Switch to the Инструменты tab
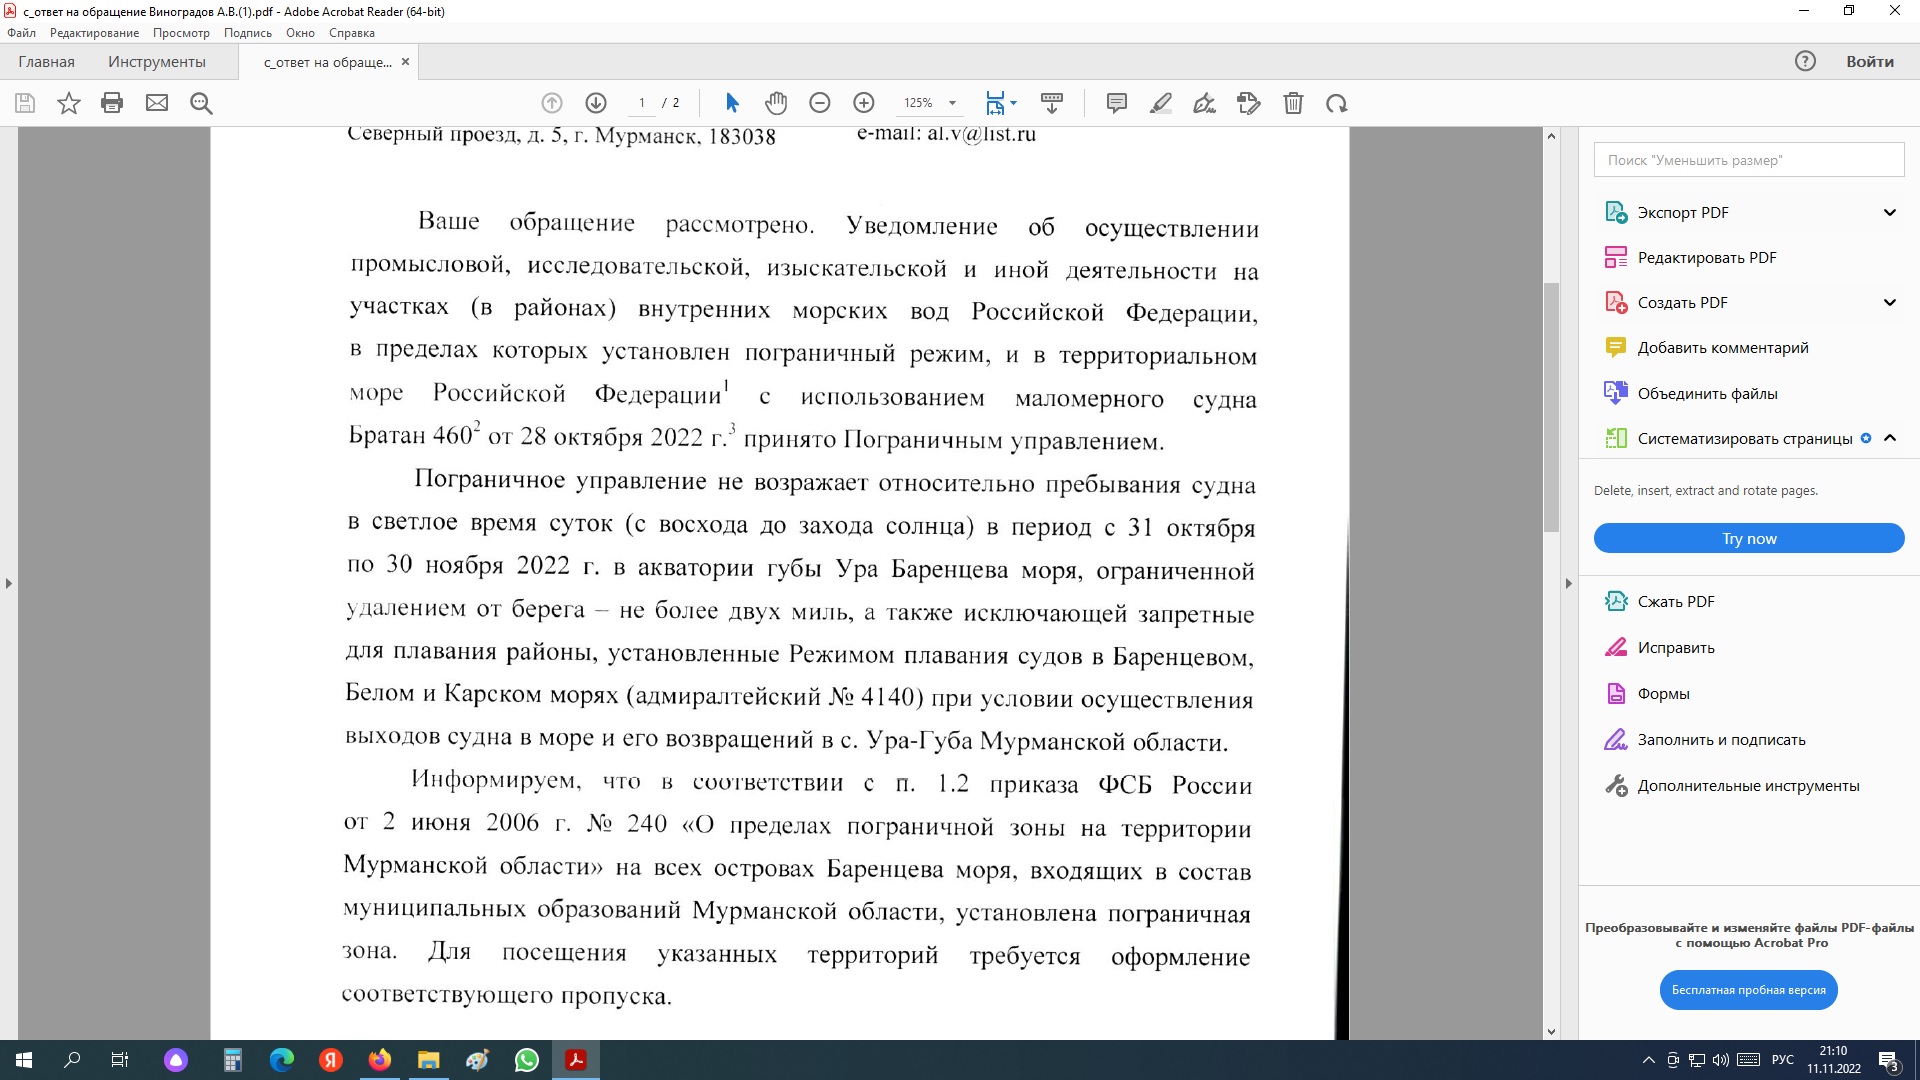1920x1080 pixels. click(157, 62)
